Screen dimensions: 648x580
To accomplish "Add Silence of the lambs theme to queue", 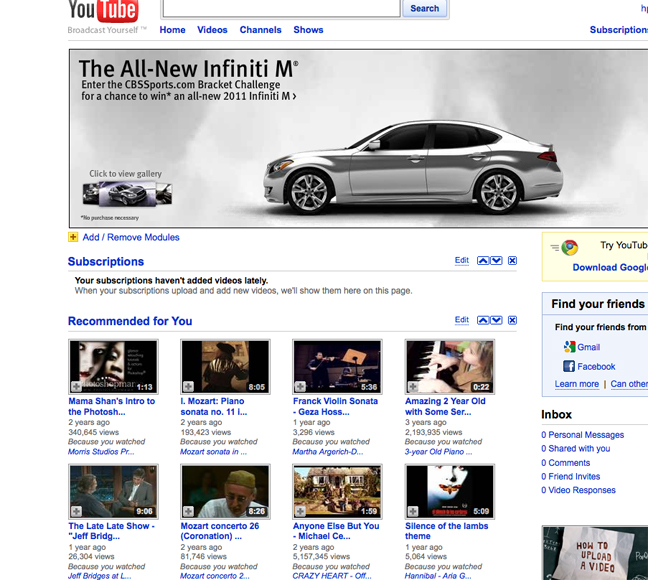I will coord(413,511).
